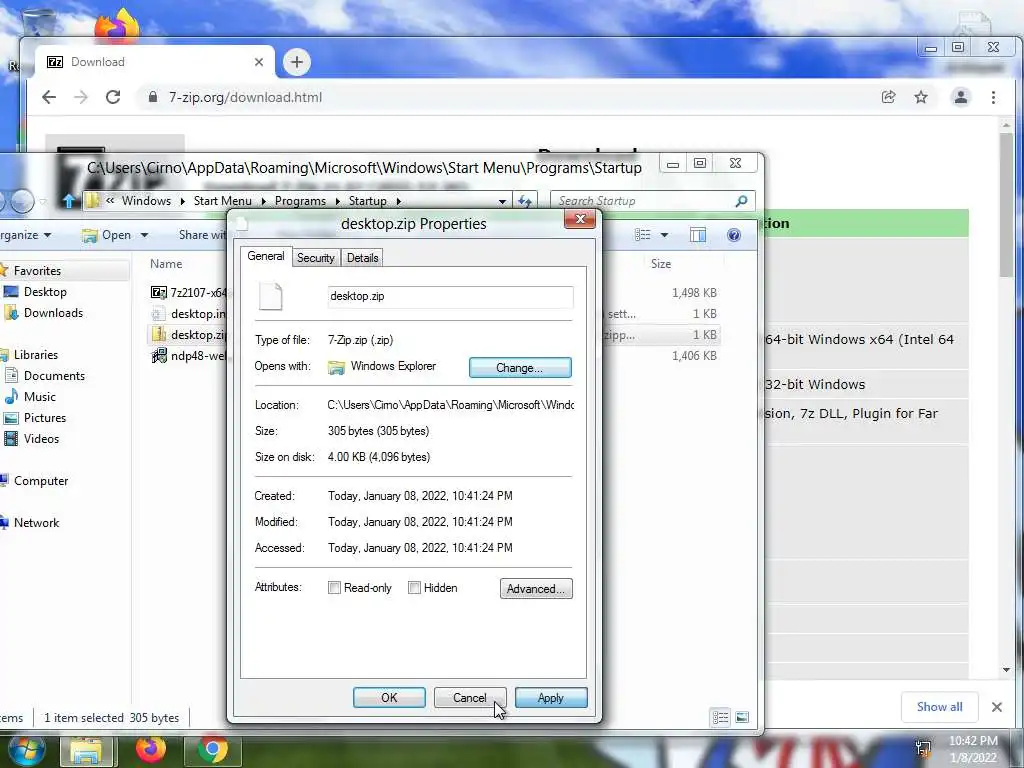Open Chrome share page icon
Screen dimensions: 1024x768
[888, 97]
